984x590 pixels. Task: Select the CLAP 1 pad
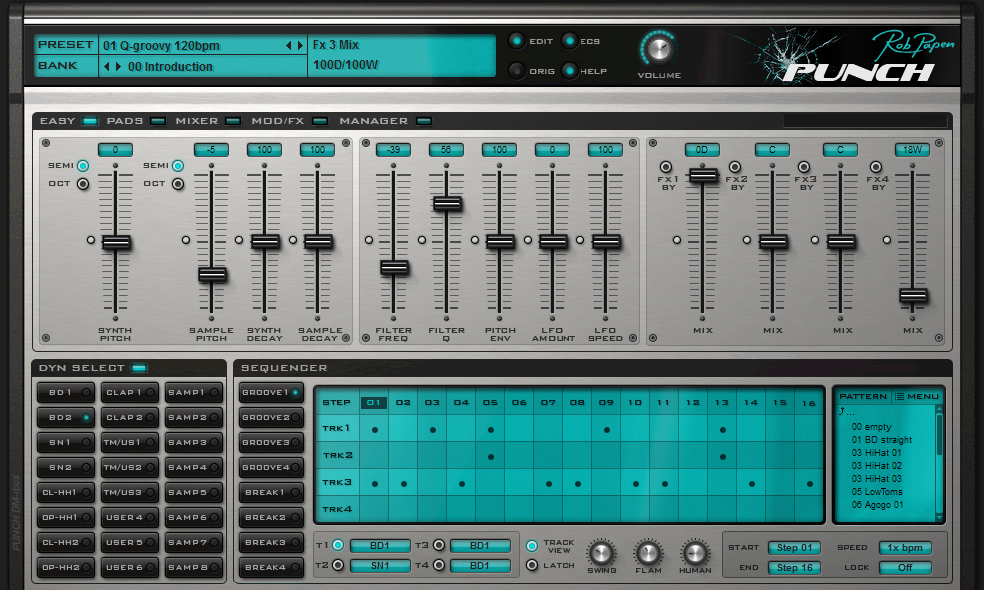130,392
